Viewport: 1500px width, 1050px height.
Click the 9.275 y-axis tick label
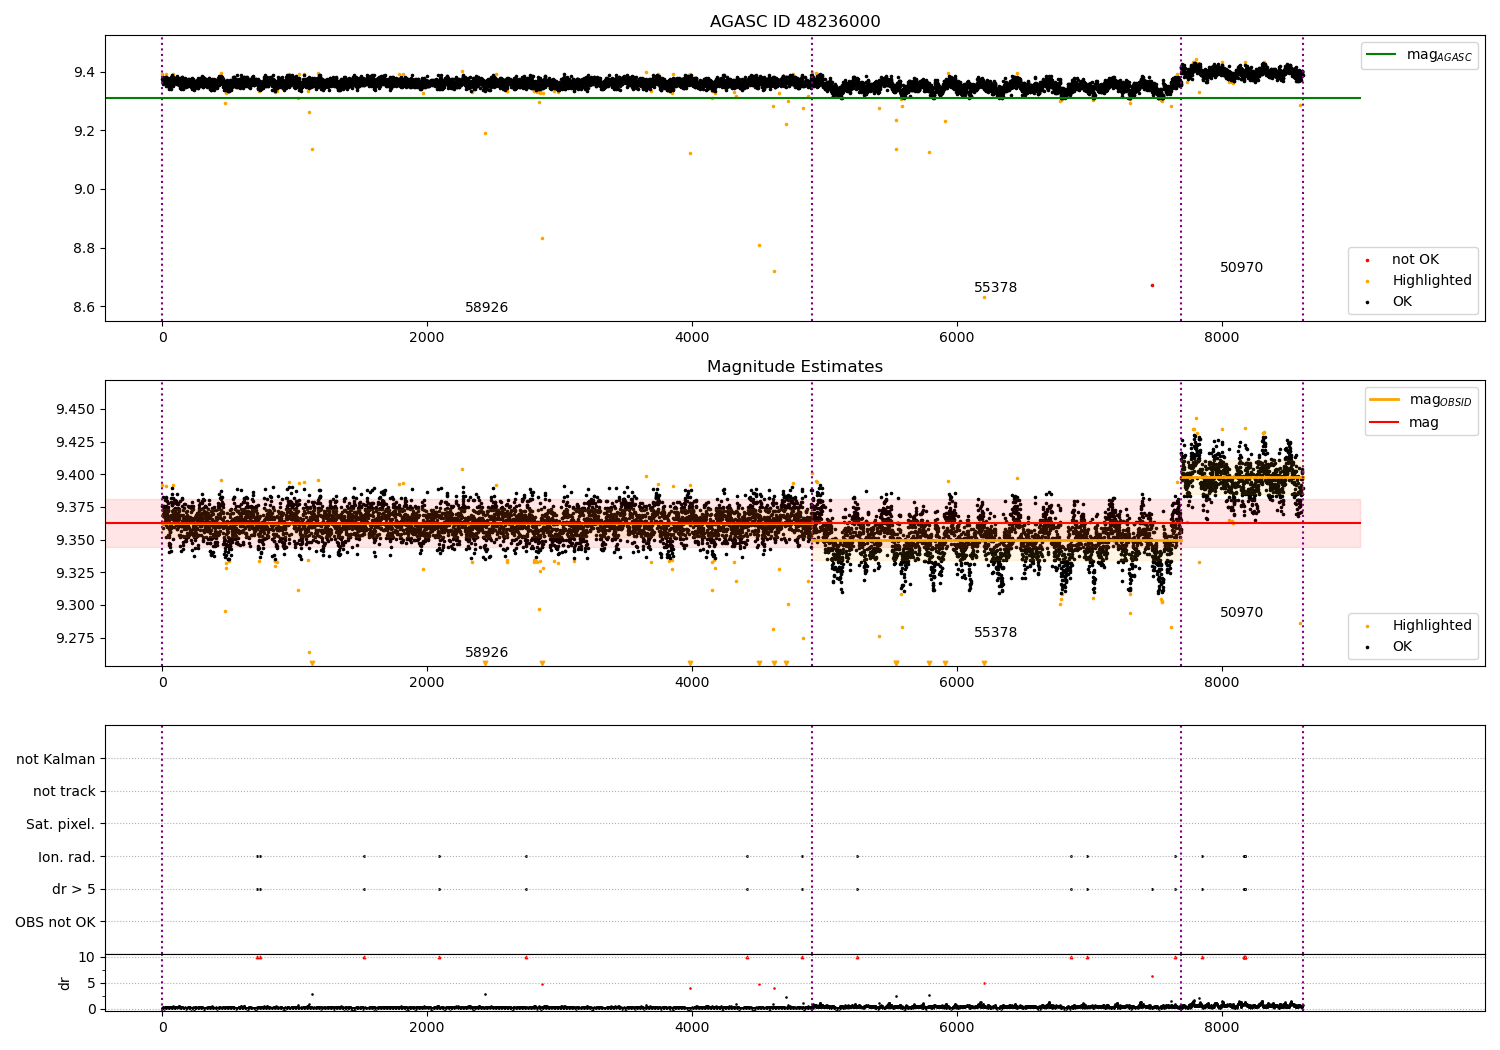click(76, 639)
